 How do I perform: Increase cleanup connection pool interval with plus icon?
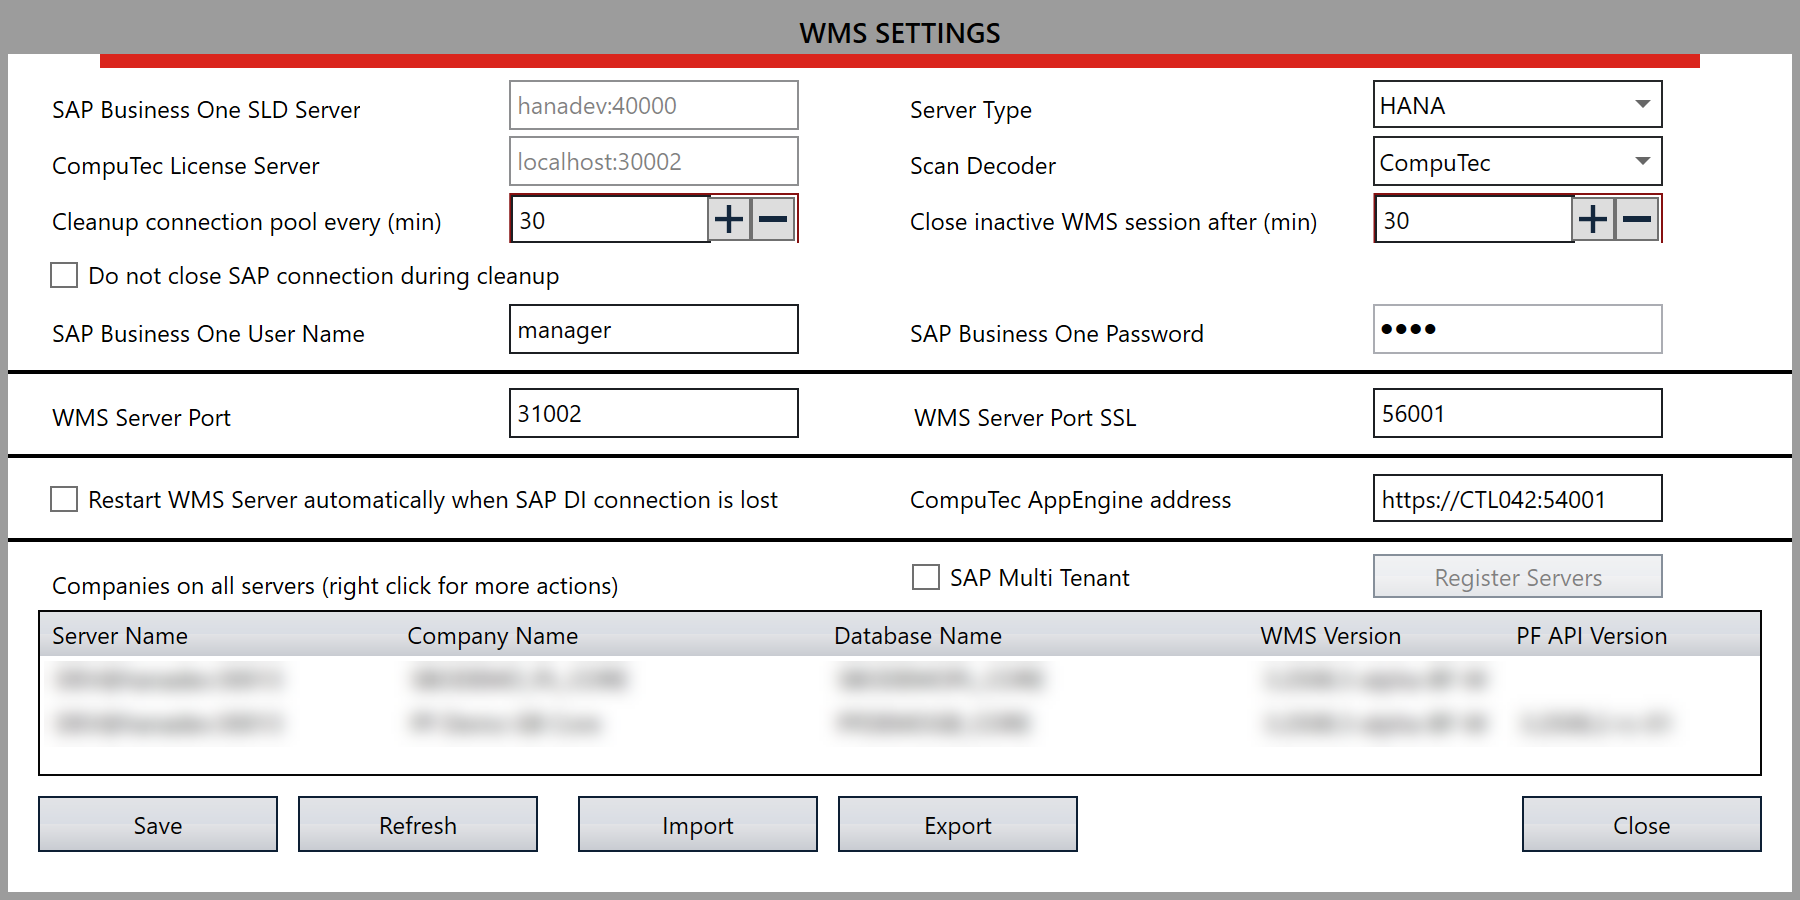729,218
